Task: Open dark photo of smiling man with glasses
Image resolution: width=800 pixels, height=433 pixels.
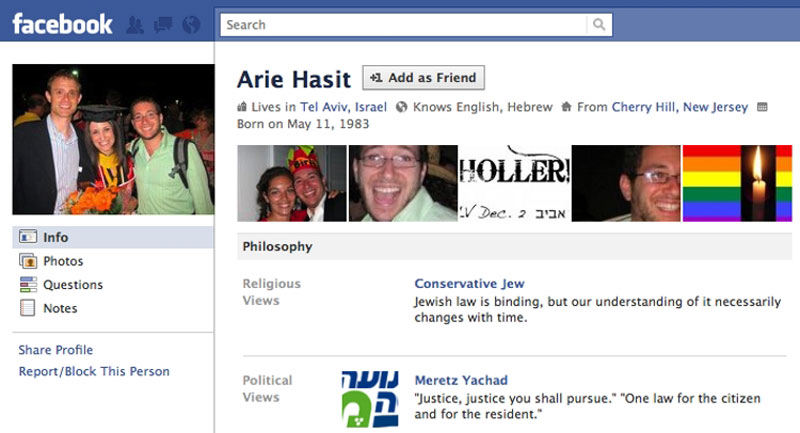Action: click(626, 183)
